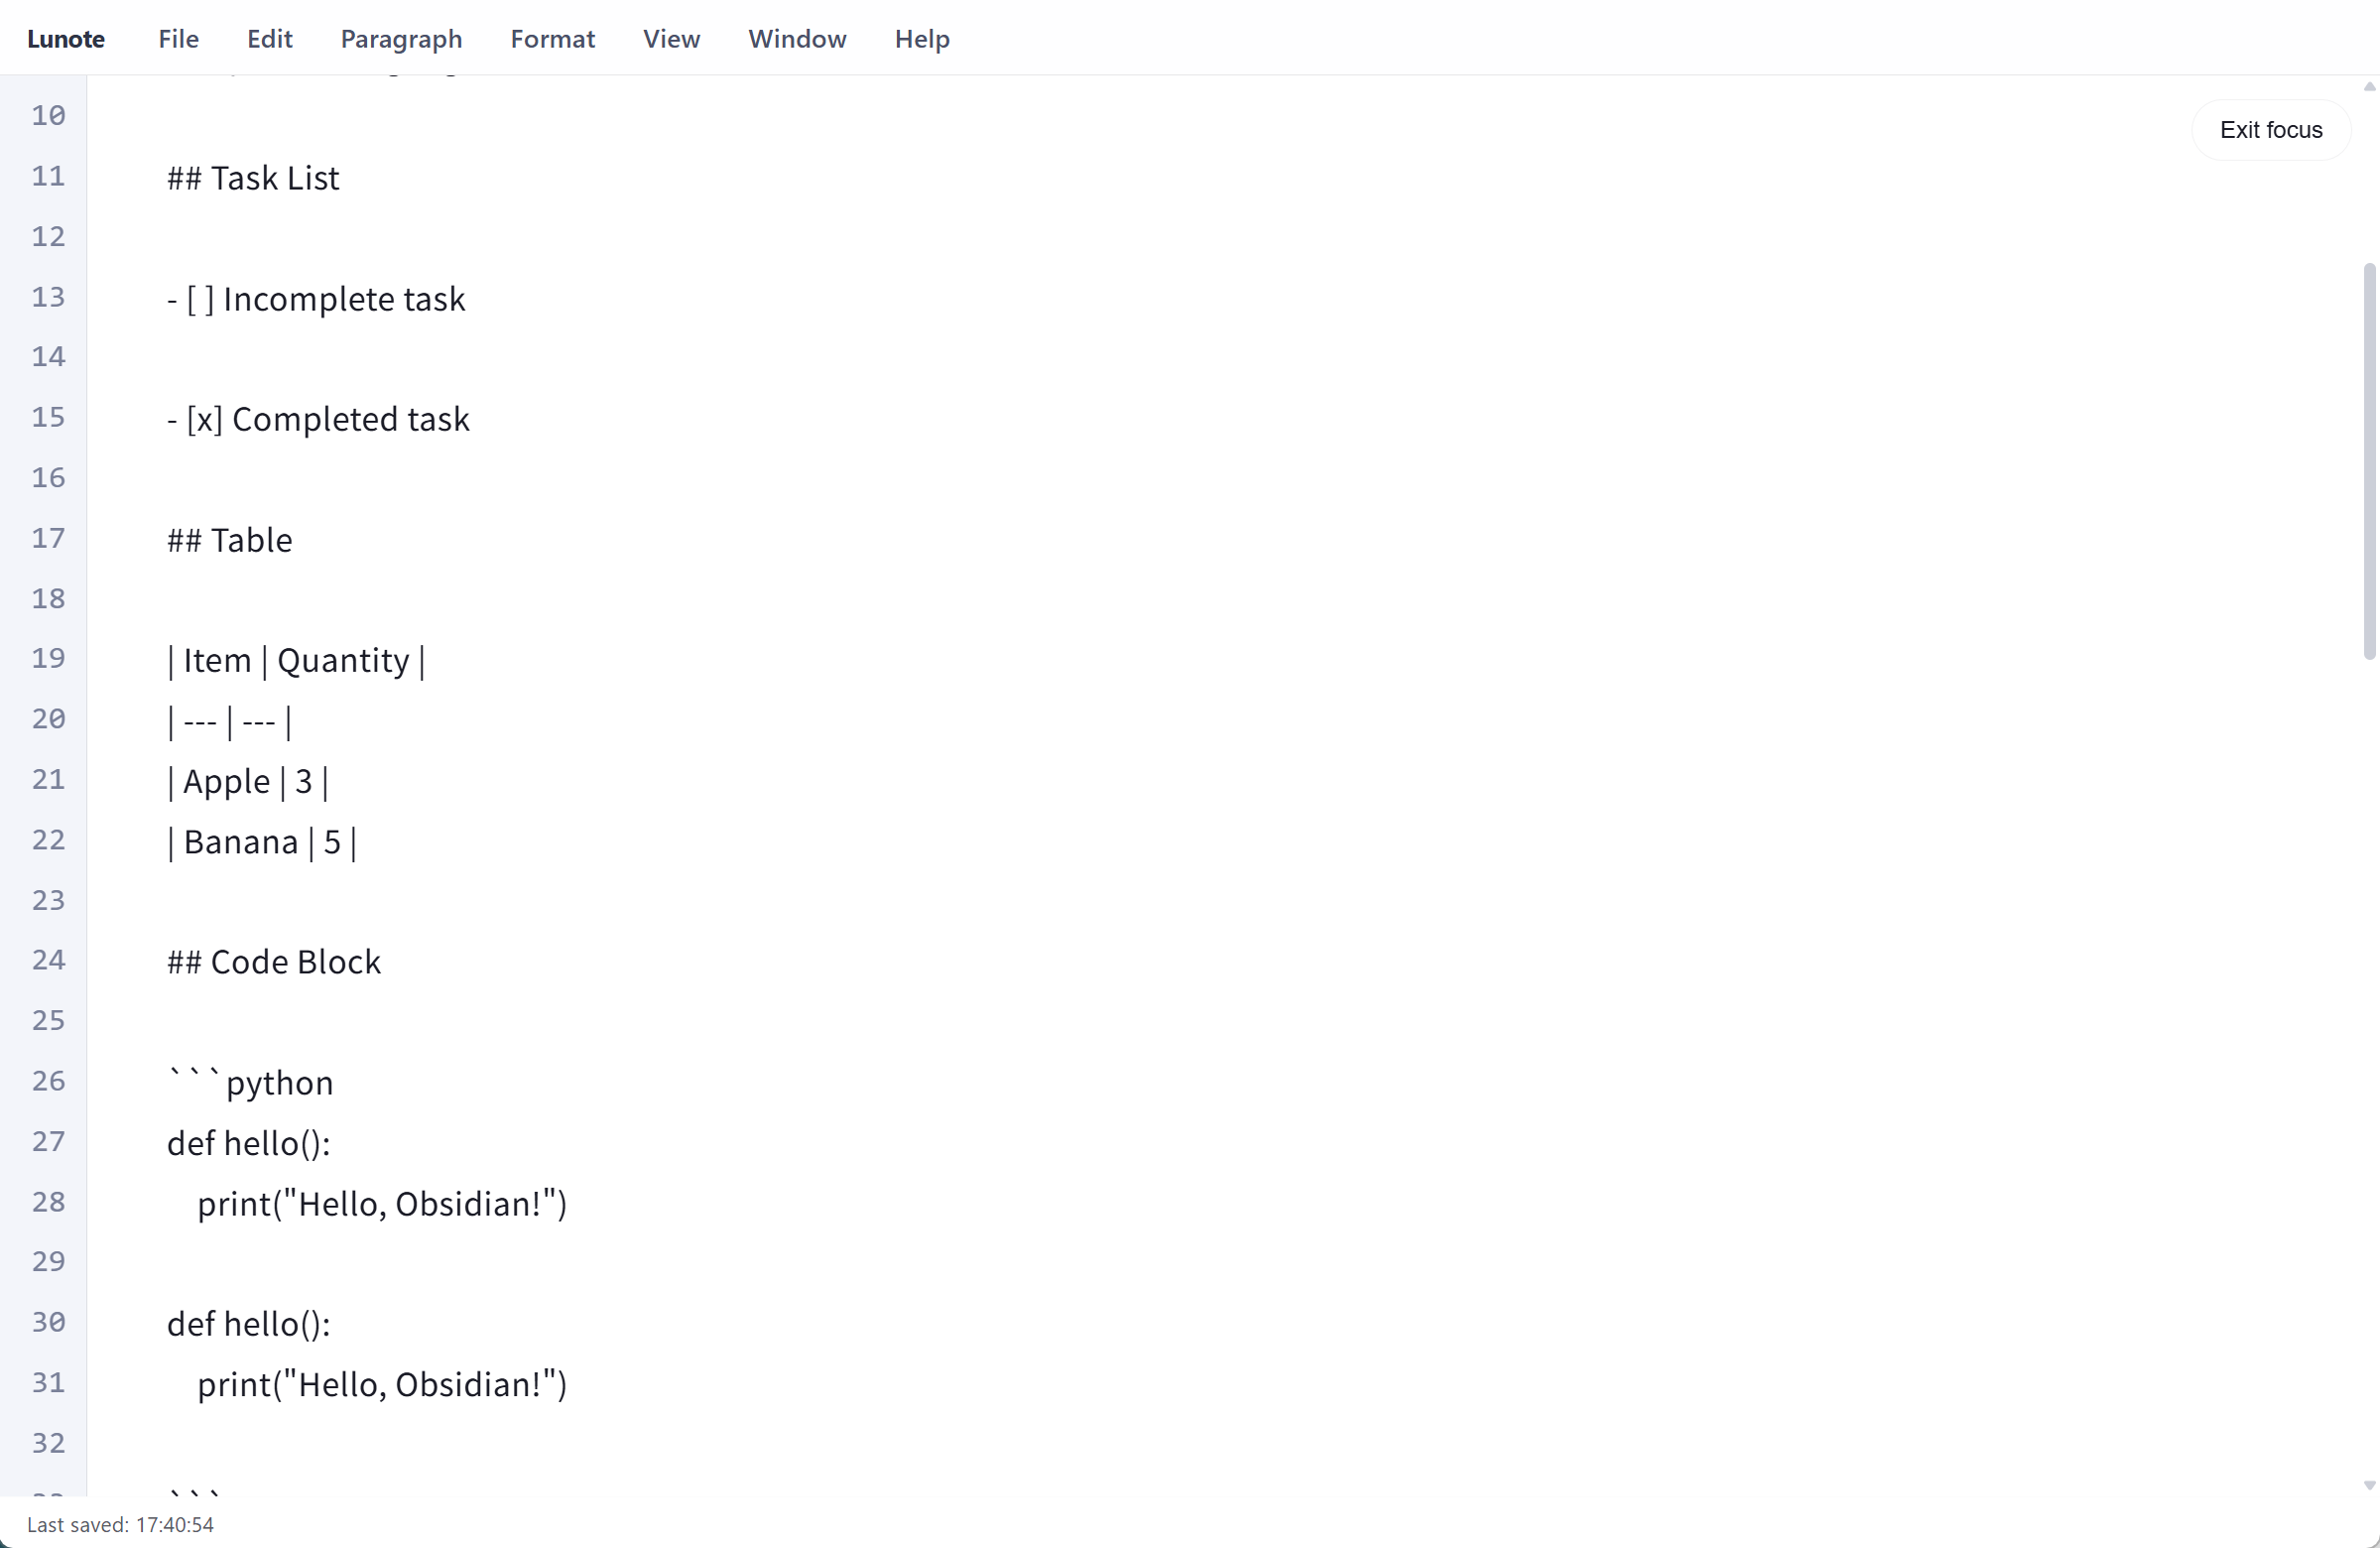The width and height of the screenshot is (2380, 1548).
Task: Click the '## Table' heading line
Action: point(230,540)
